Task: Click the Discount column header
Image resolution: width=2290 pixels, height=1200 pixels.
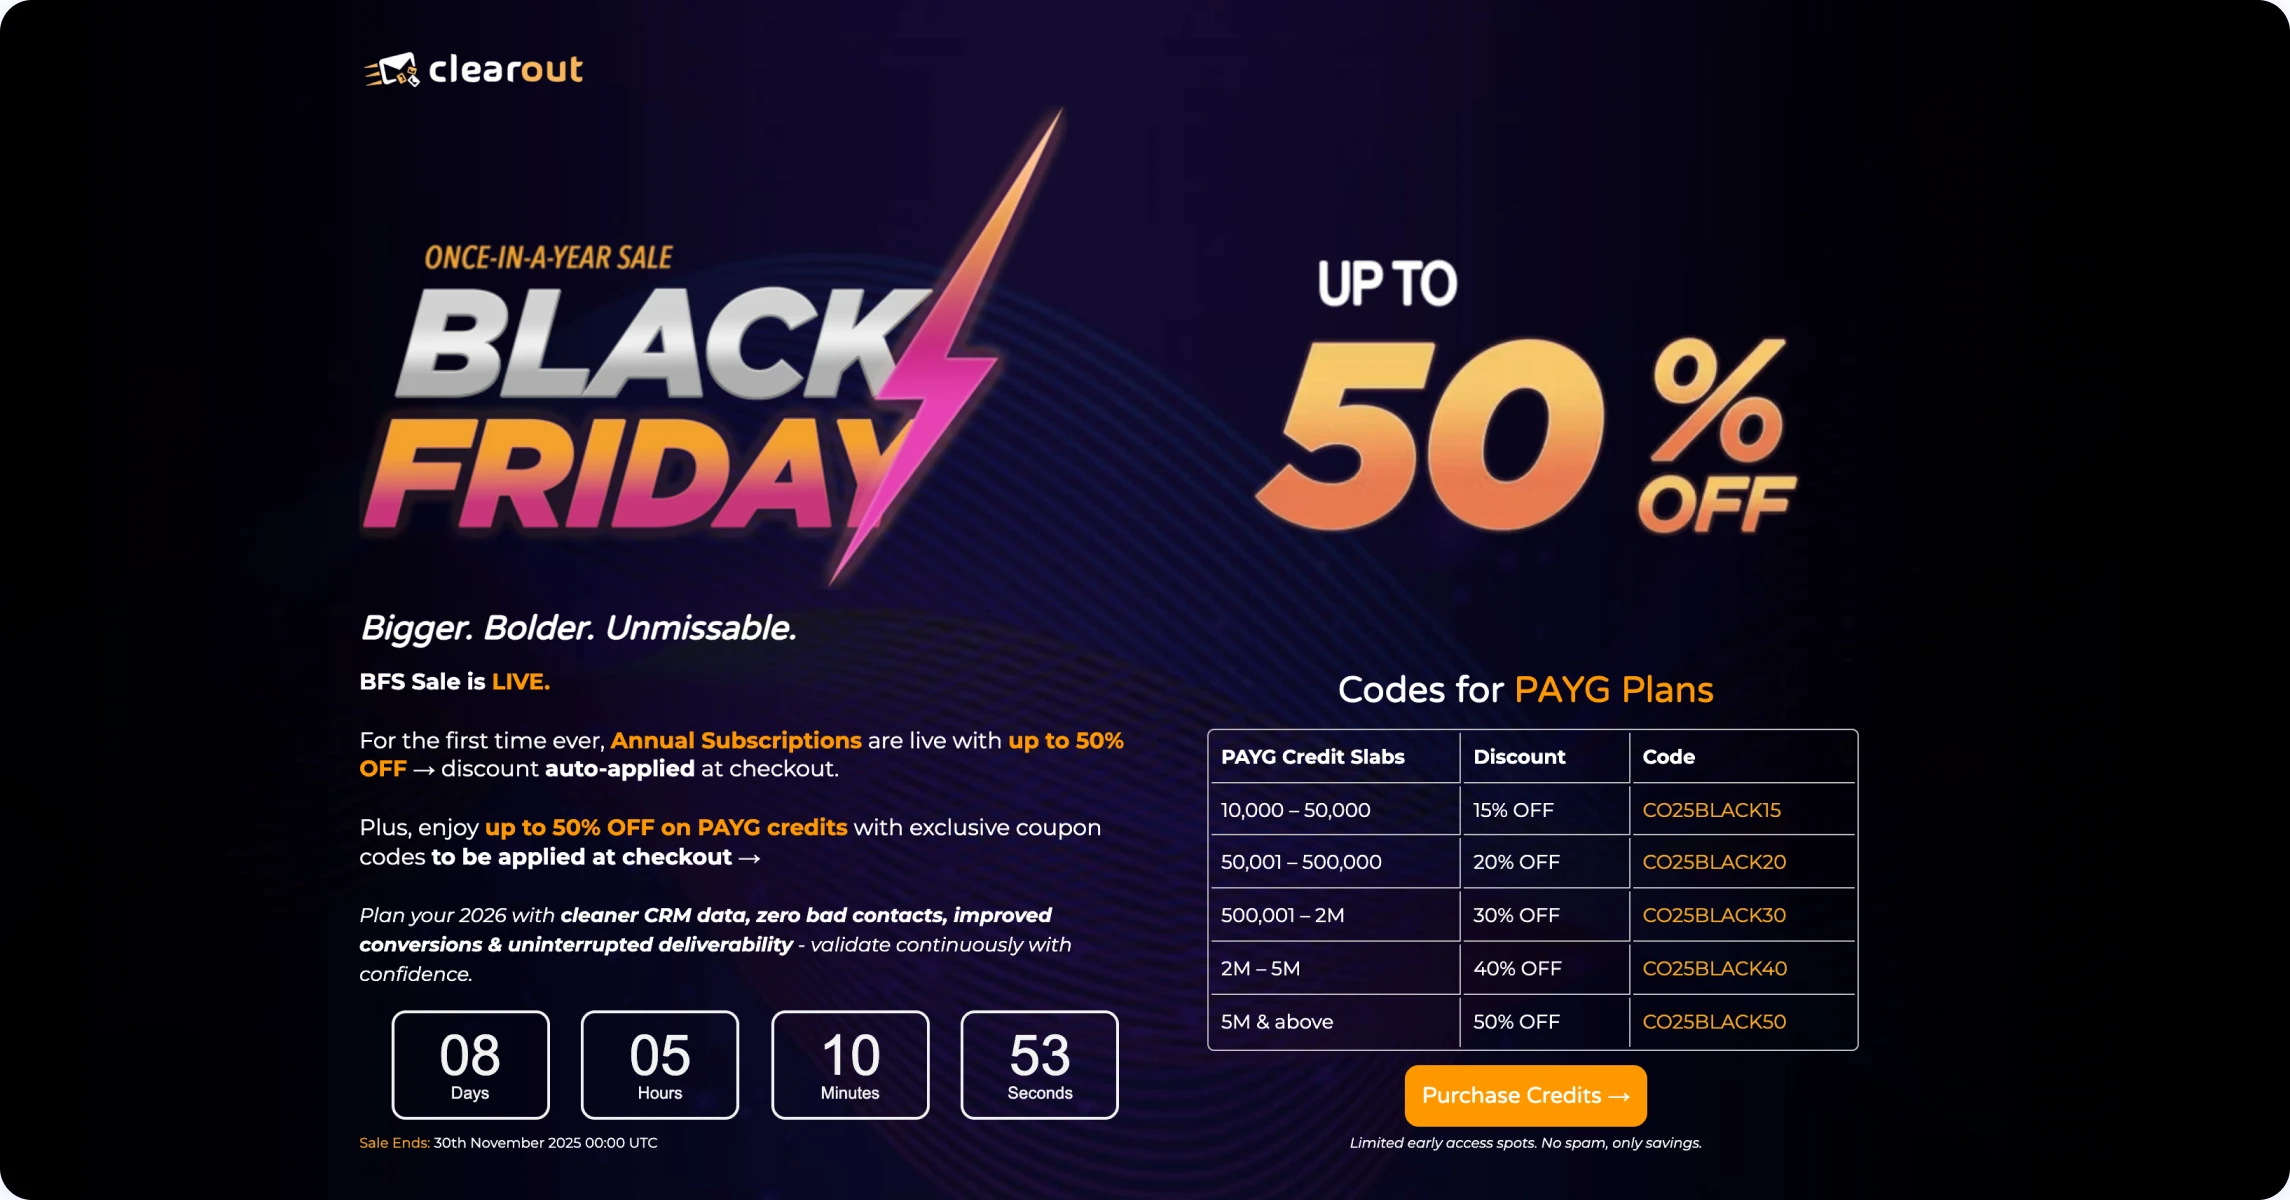Action: pyautogui.click(x=1519, y=757)
